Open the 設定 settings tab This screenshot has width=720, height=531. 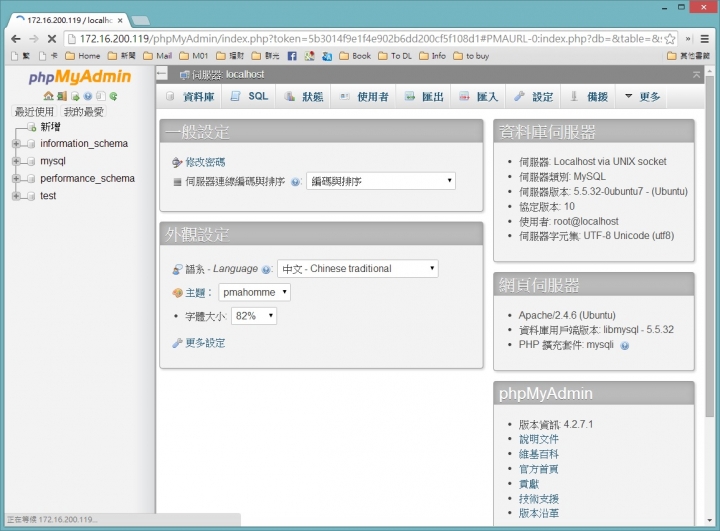(x=534, y=96)
